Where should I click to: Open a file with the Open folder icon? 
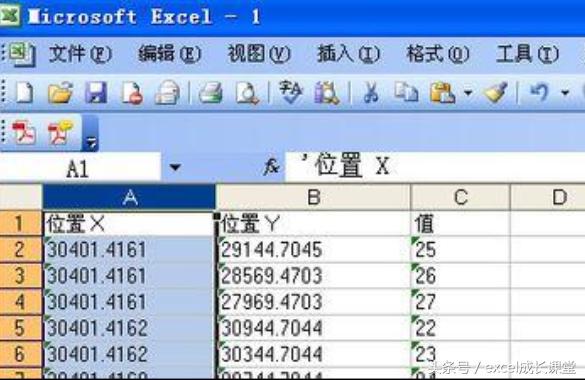pos(60,92)
